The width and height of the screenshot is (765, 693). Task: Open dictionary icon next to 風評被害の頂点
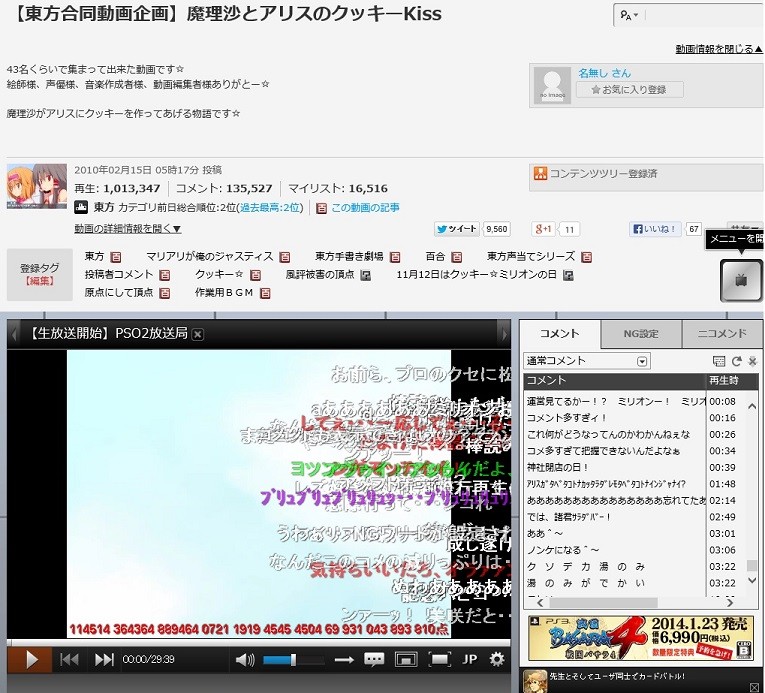[365, 275]
